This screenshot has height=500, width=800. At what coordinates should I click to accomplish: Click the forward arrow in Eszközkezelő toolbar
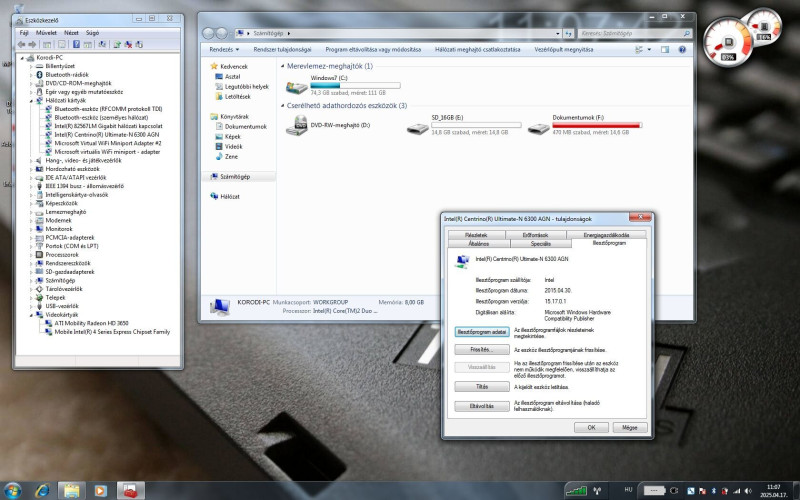pyautogui.click(x=32, y=44)
